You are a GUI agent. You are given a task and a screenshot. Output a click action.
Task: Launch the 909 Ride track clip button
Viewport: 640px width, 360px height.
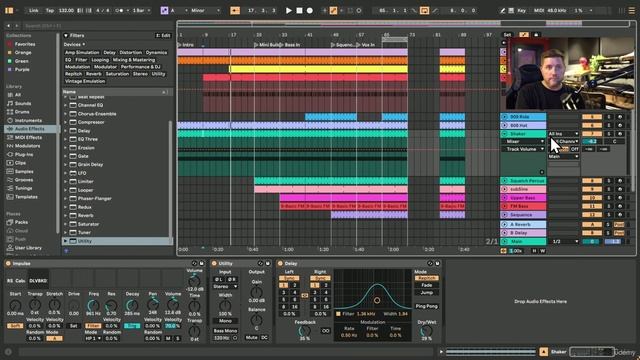coord(504,117)
